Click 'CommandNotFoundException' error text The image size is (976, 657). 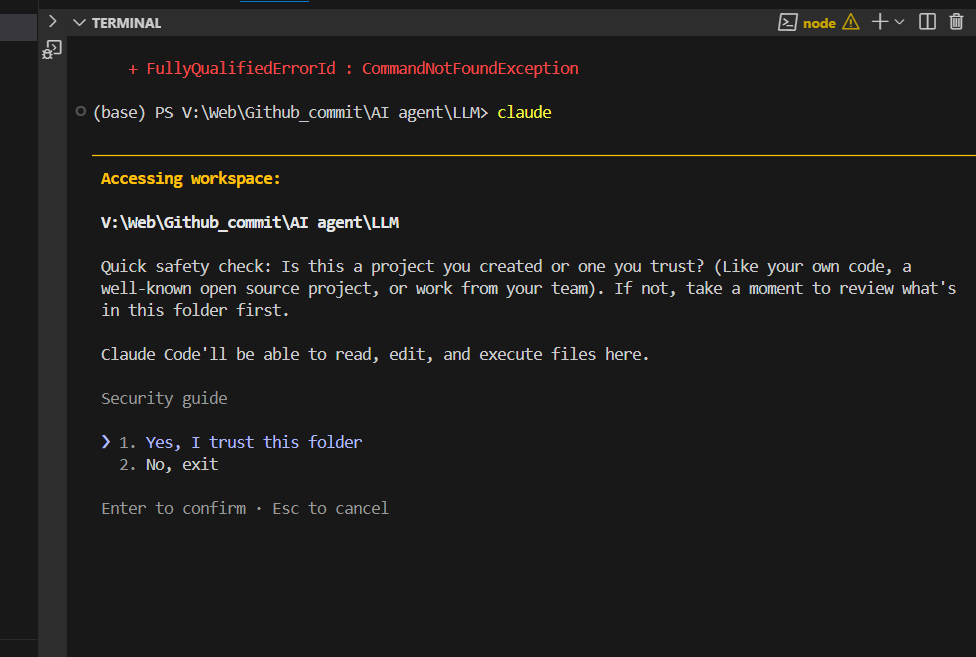click(470, 68)
